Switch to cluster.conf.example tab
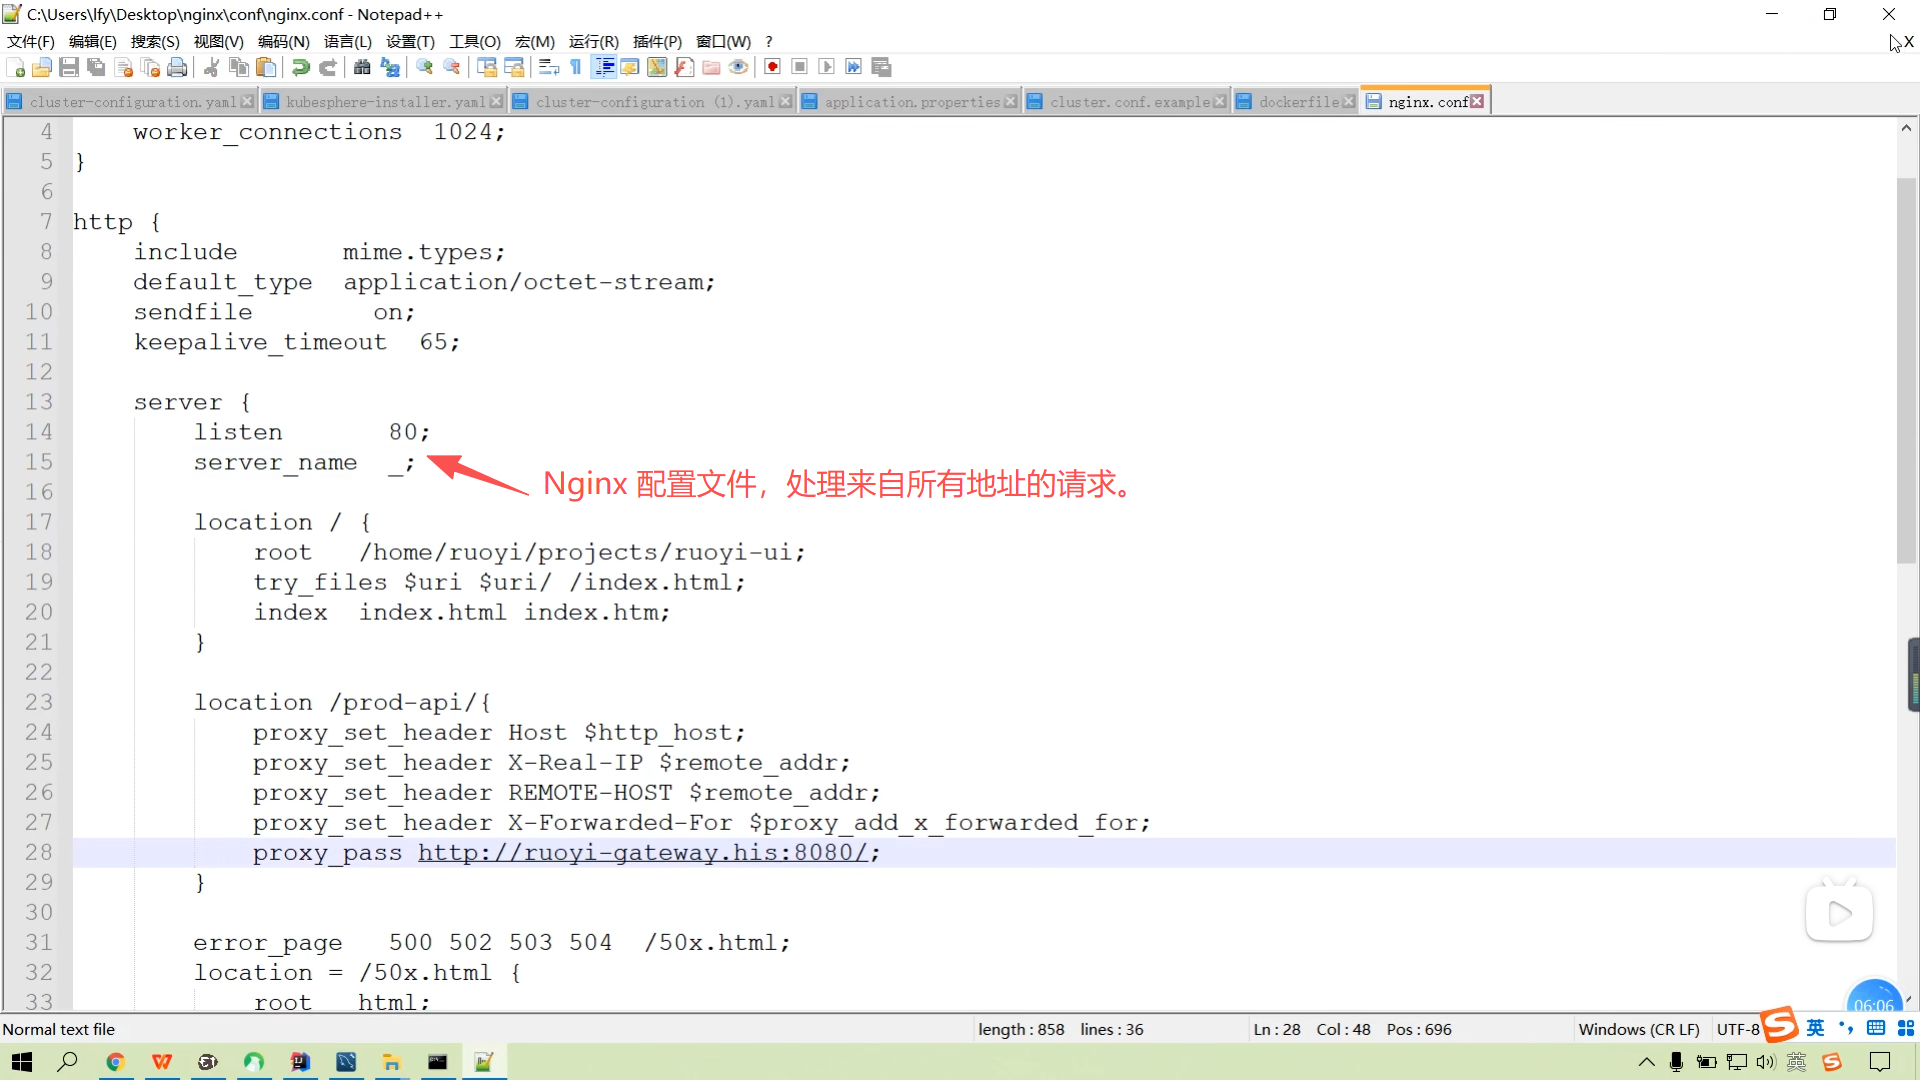Viewport: 1920px width, 1080px height. click(1128, 102)
